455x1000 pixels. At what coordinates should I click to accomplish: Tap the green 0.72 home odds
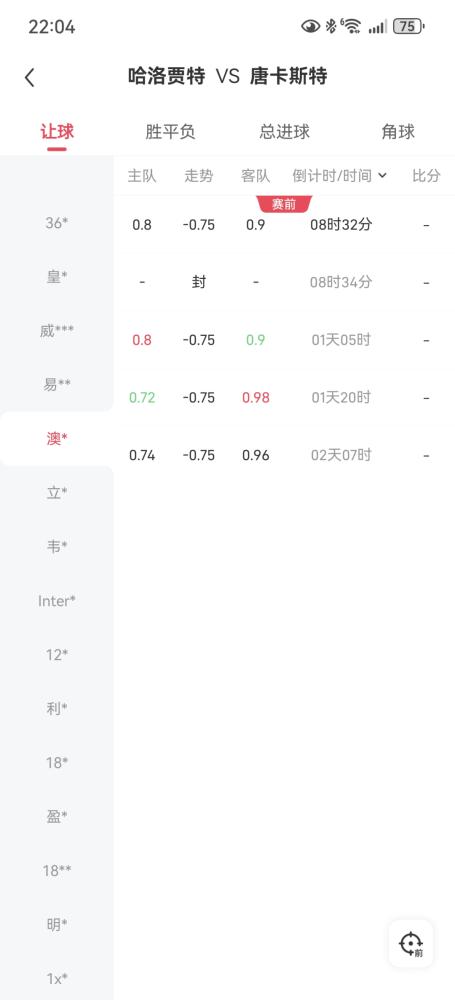click(x=142, y=397)
